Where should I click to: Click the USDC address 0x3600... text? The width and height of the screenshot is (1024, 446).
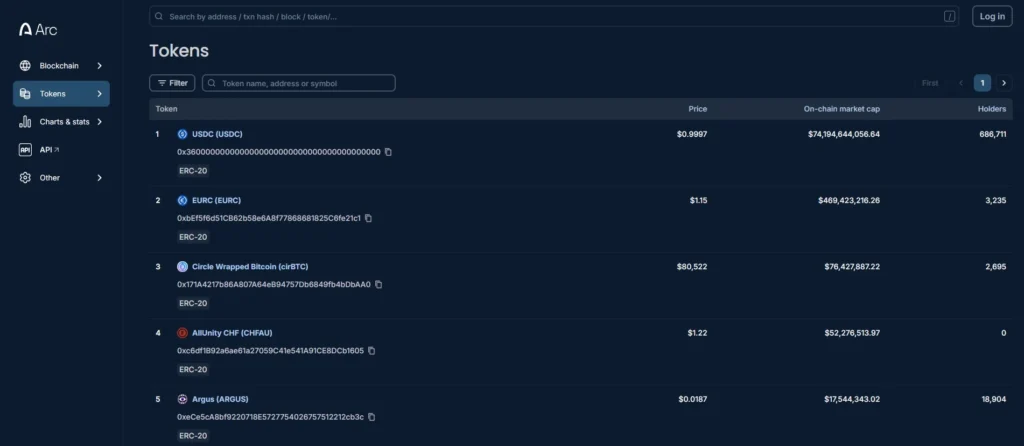pyautogui.click(x=279, y=152)
